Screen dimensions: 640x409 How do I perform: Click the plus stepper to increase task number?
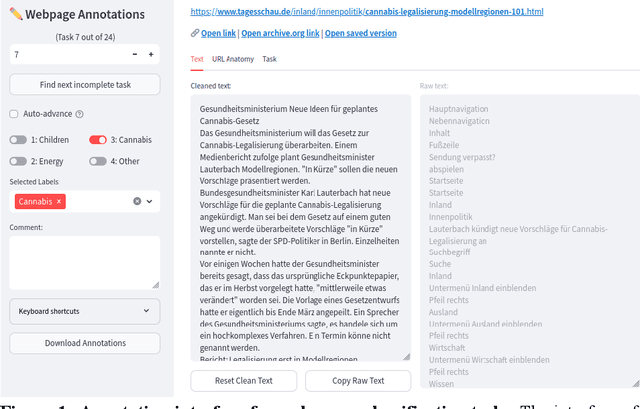[x=151, y=54]
